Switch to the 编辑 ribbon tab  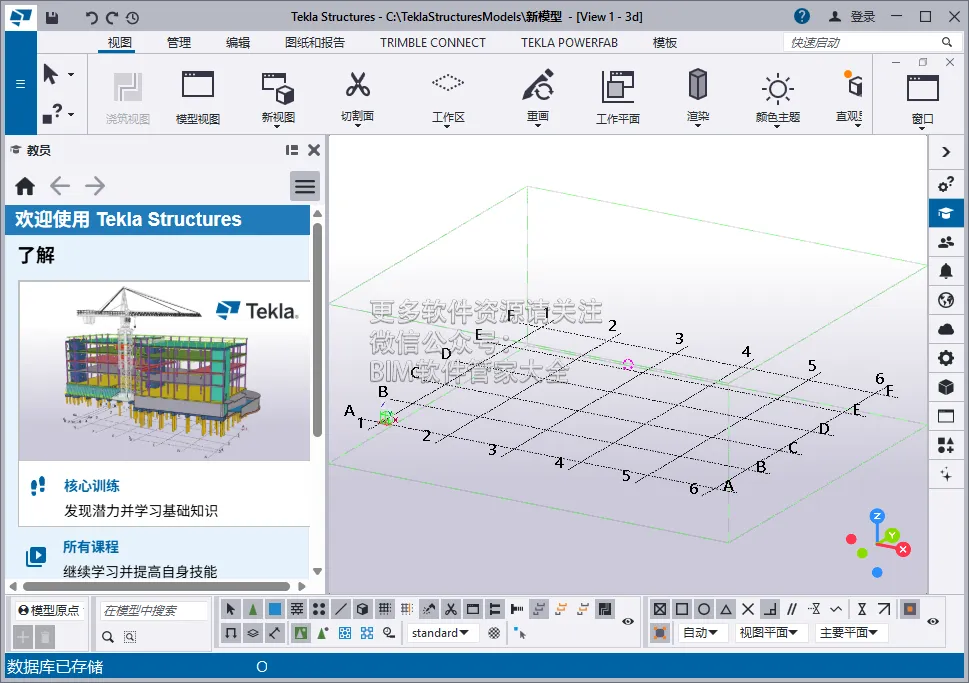pyautogui.click(x=238, y=43)
